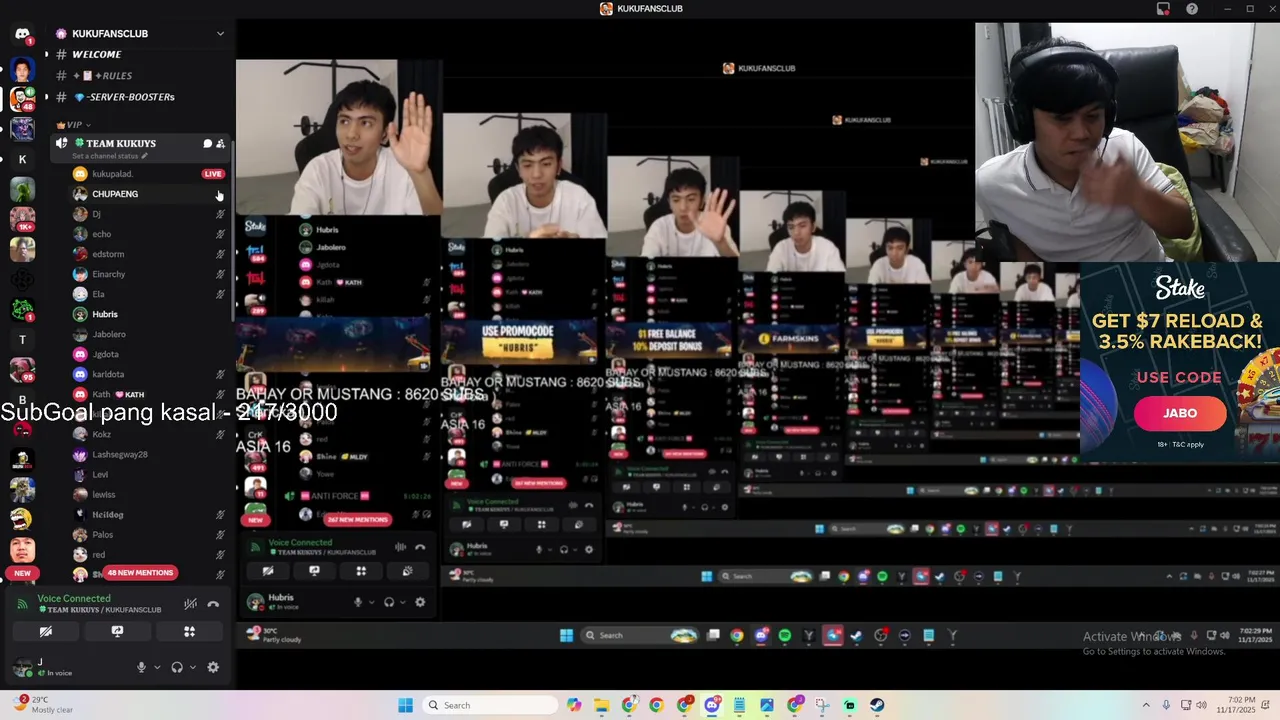Open the server icon with the 95 badge

[x=22, y=370]
